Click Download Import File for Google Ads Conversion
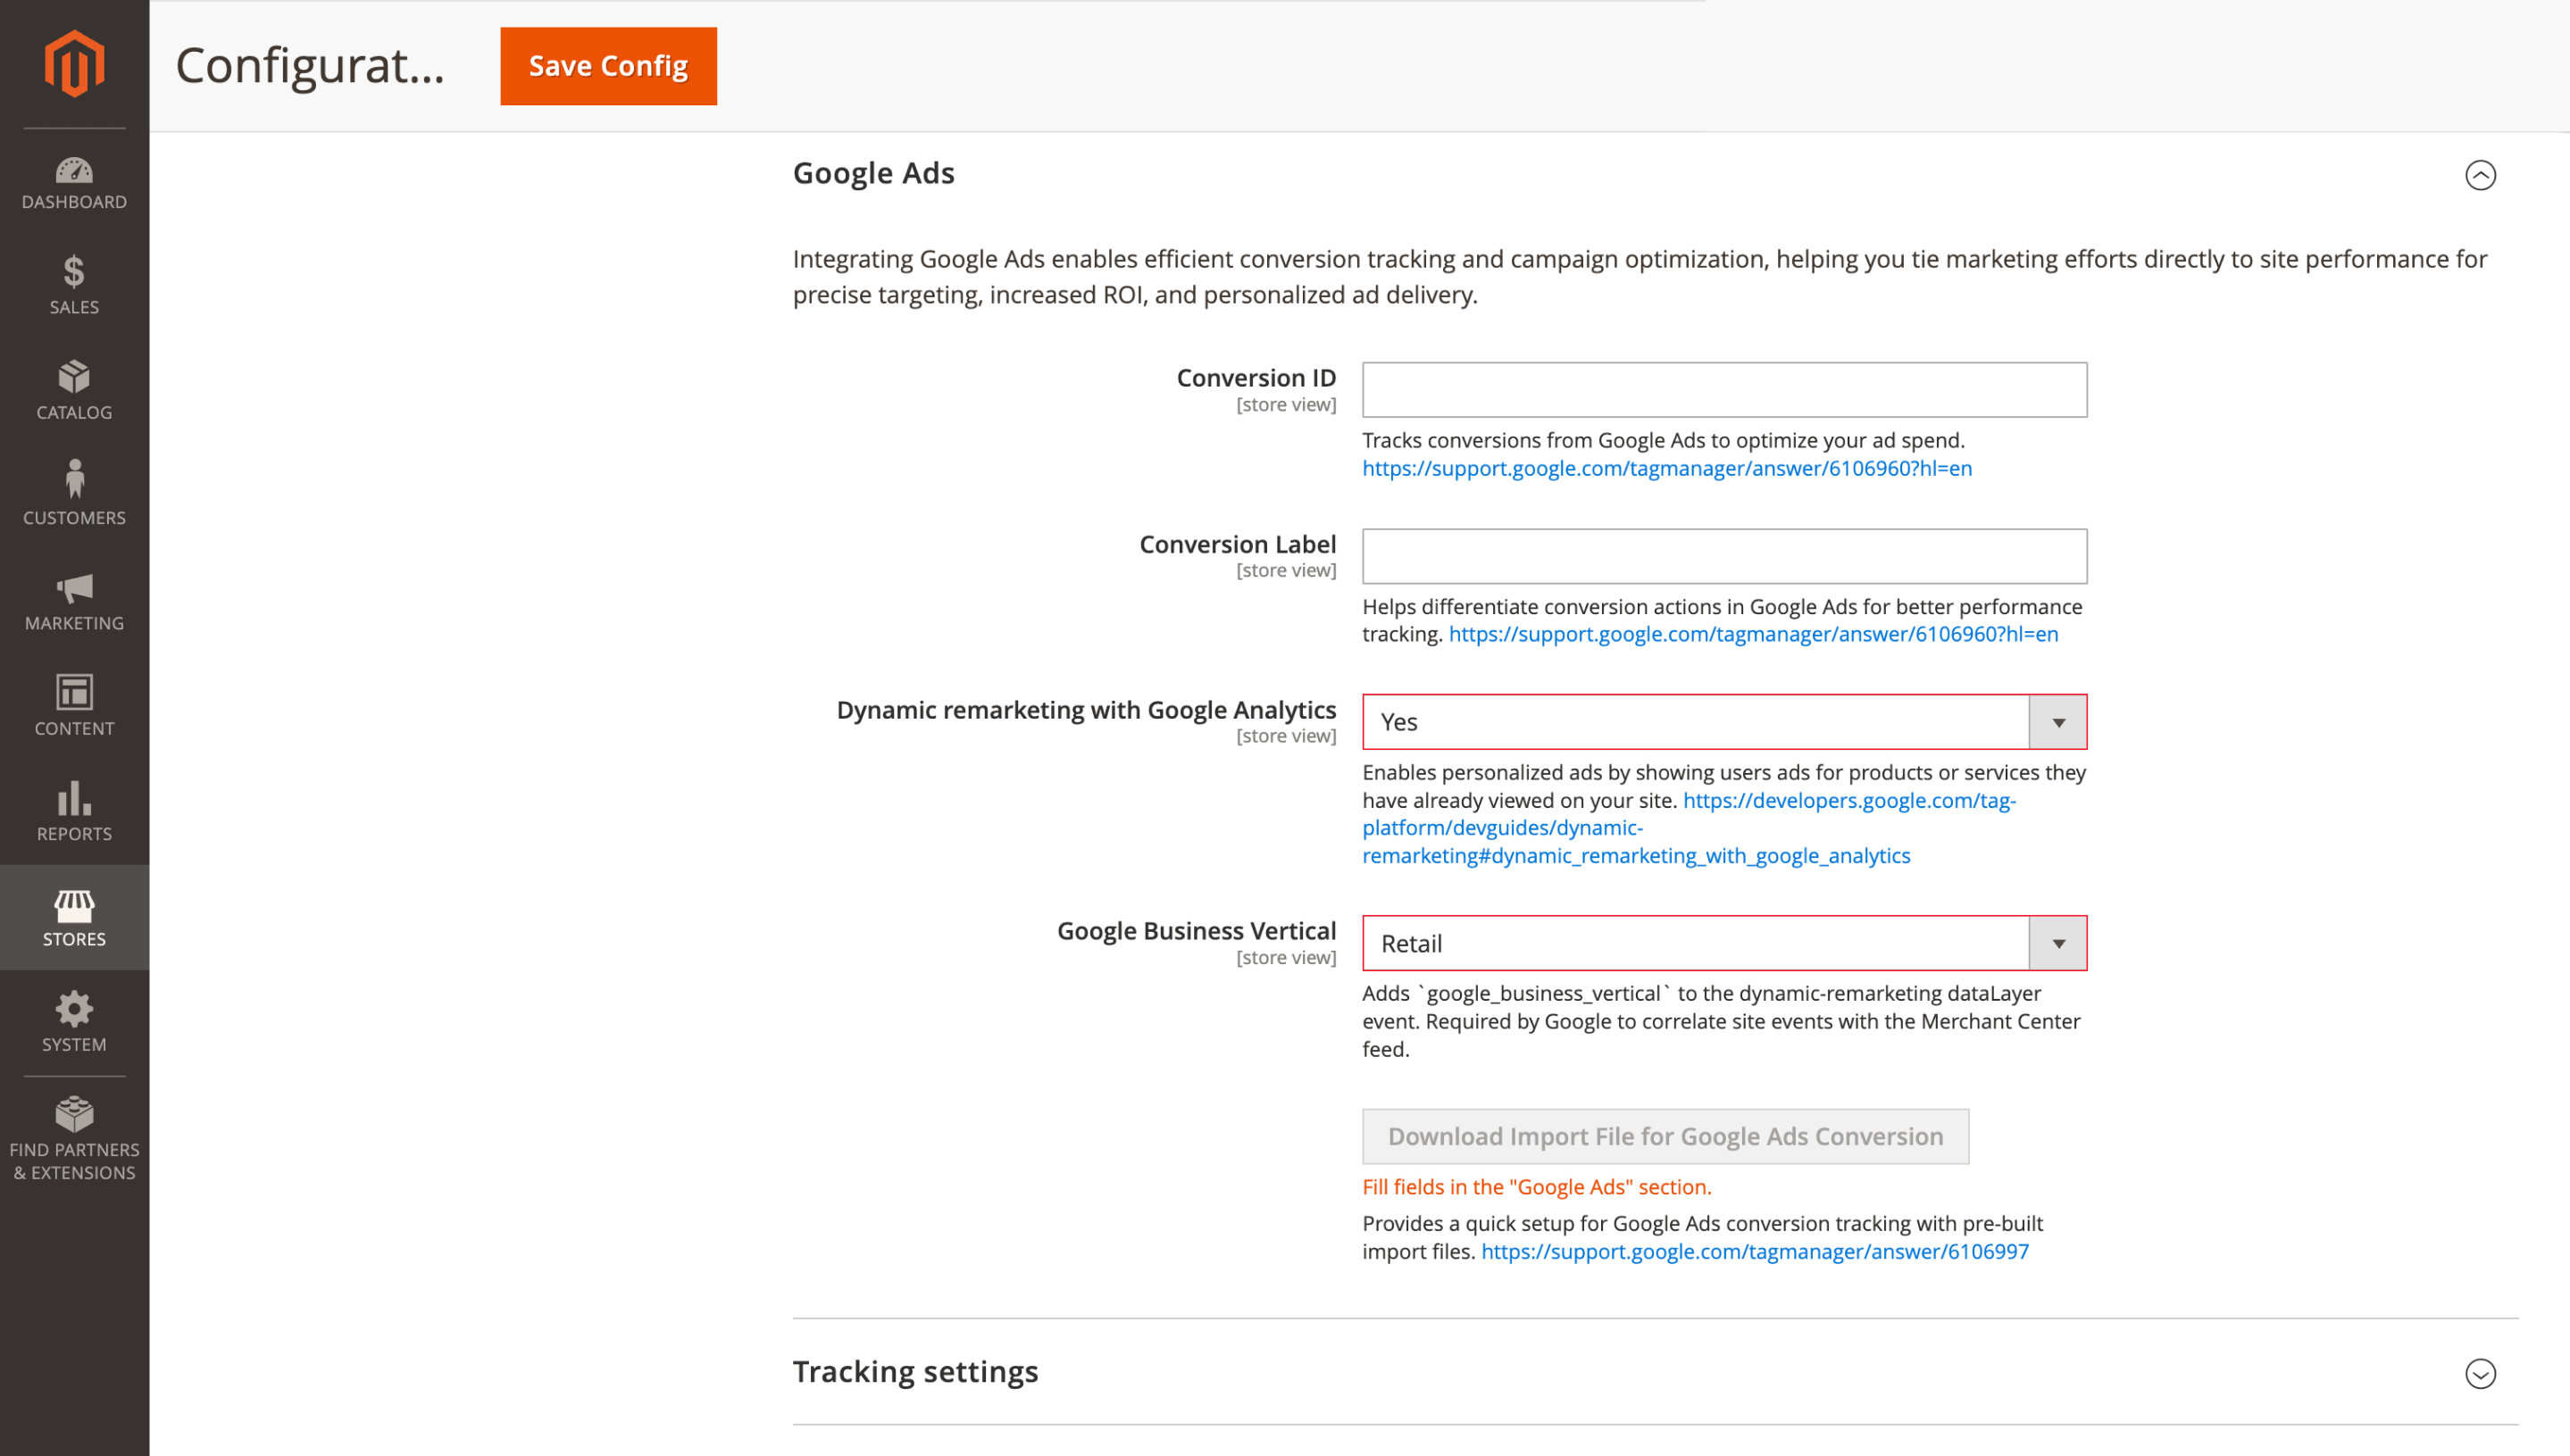Image resolution: width=2570 pixels, height=1456 pixels. (1665, 1136)
